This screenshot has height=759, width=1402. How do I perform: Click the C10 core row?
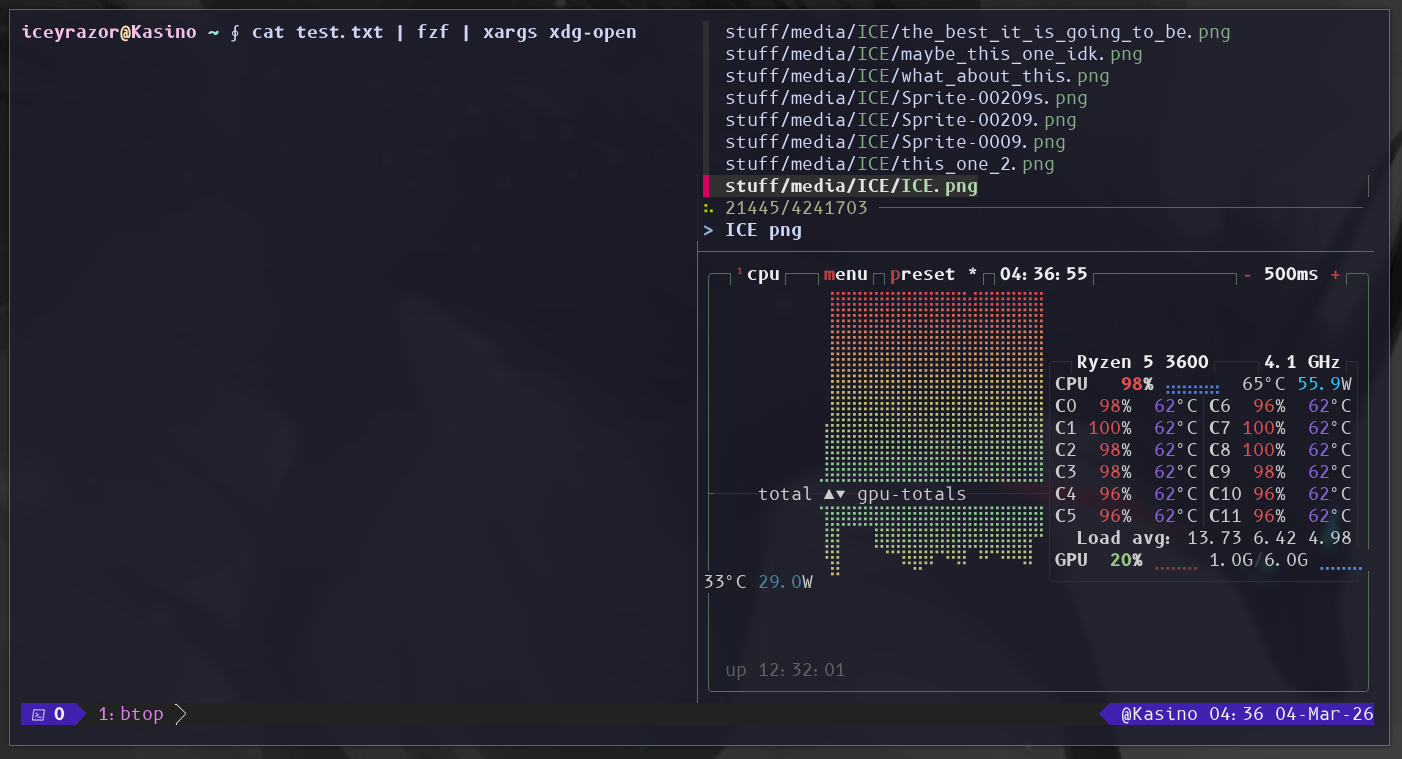(x=1280, y=494)
